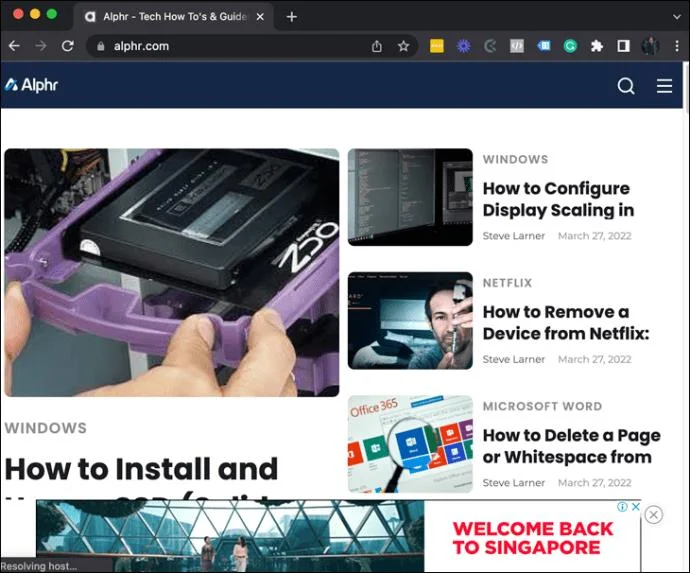Toggle the browser side panel
690x573 pixels.
624,46
